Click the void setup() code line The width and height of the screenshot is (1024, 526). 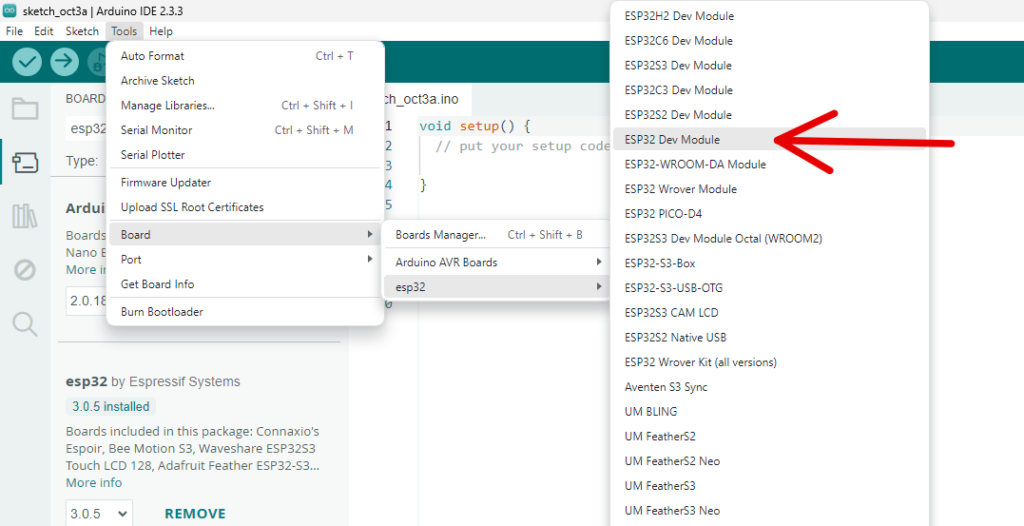pos(475,125)
